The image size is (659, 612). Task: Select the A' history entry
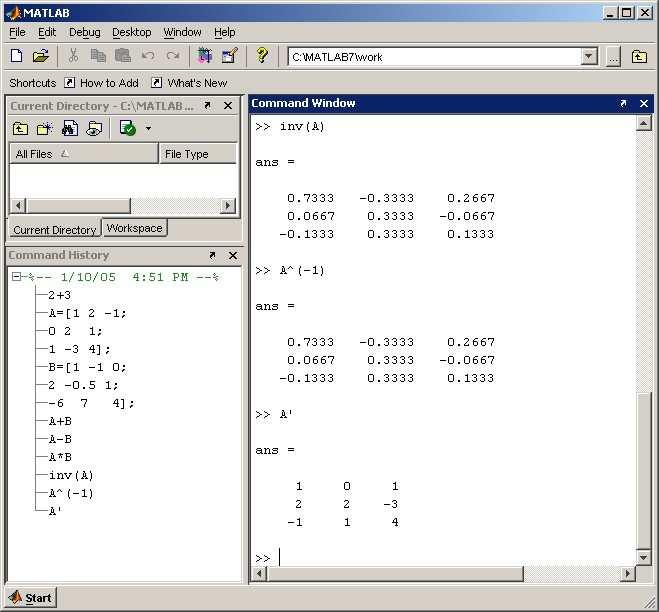(55, 511)
